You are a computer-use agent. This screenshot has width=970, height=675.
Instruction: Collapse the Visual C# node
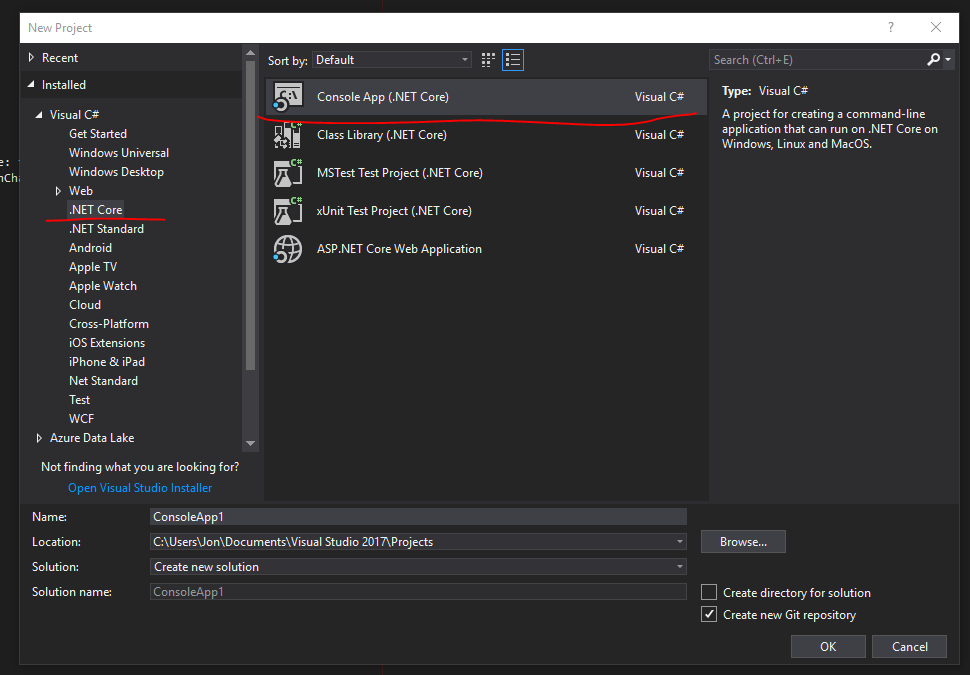(39, 114)
